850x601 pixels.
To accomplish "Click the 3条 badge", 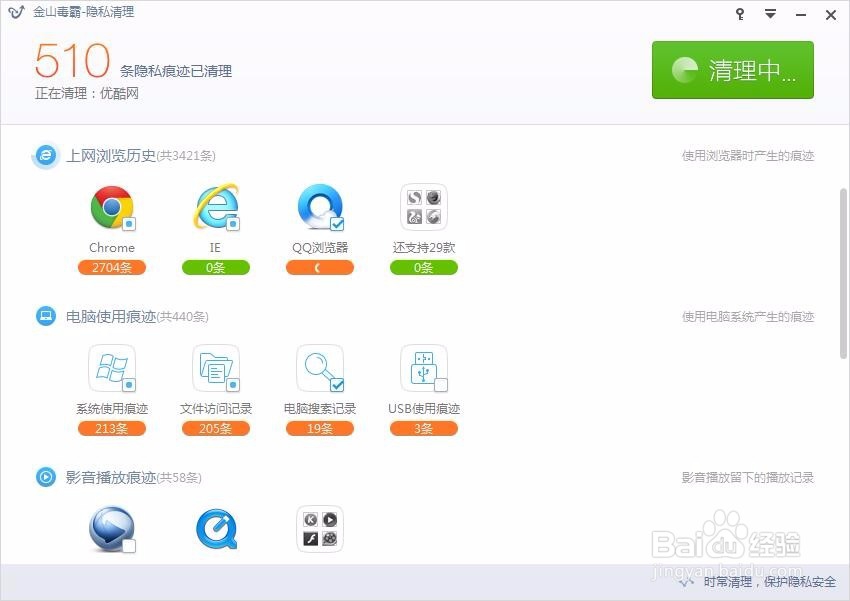I will tap(424, 428).
